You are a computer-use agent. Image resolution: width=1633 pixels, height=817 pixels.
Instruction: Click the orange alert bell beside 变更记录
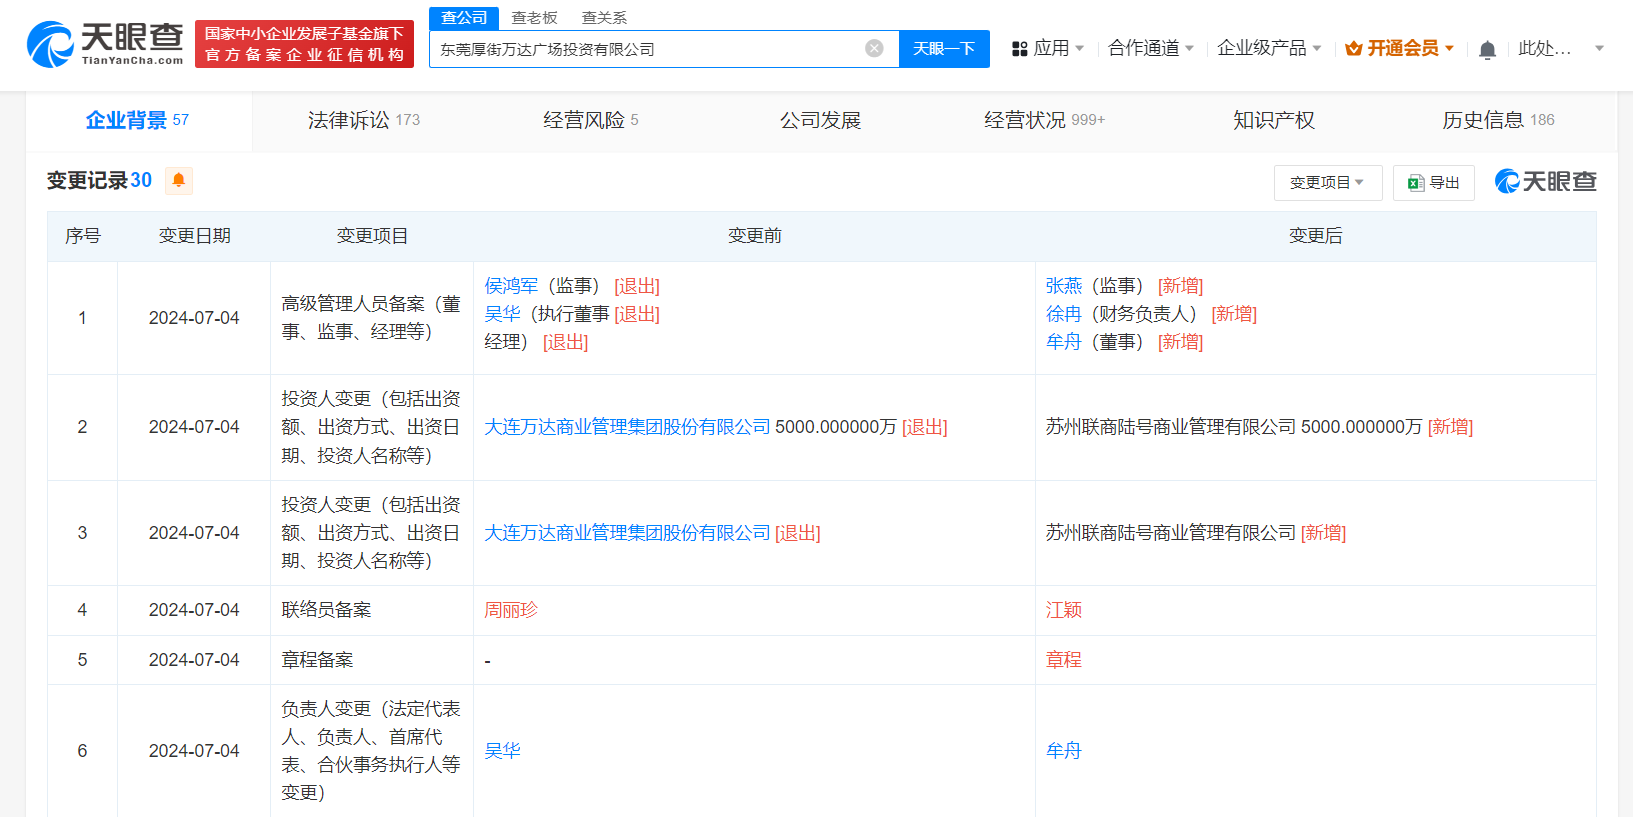pos(179,180)
